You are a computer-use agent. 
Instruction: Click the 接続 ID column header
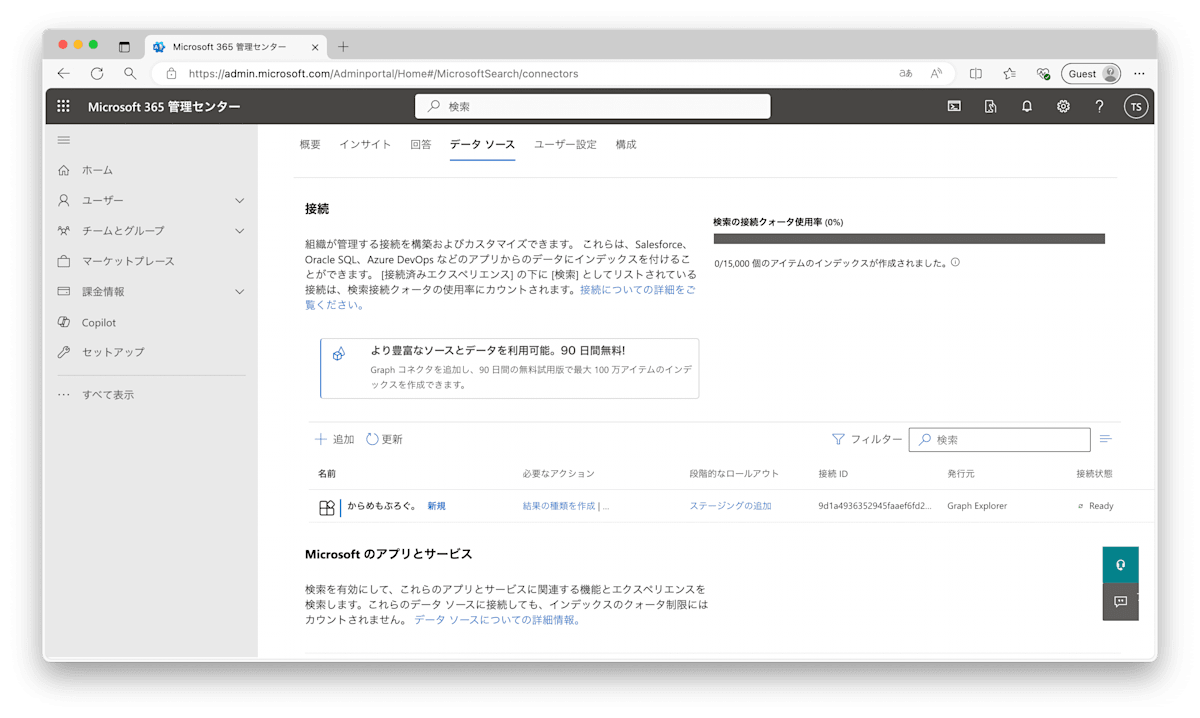[833, 473]
